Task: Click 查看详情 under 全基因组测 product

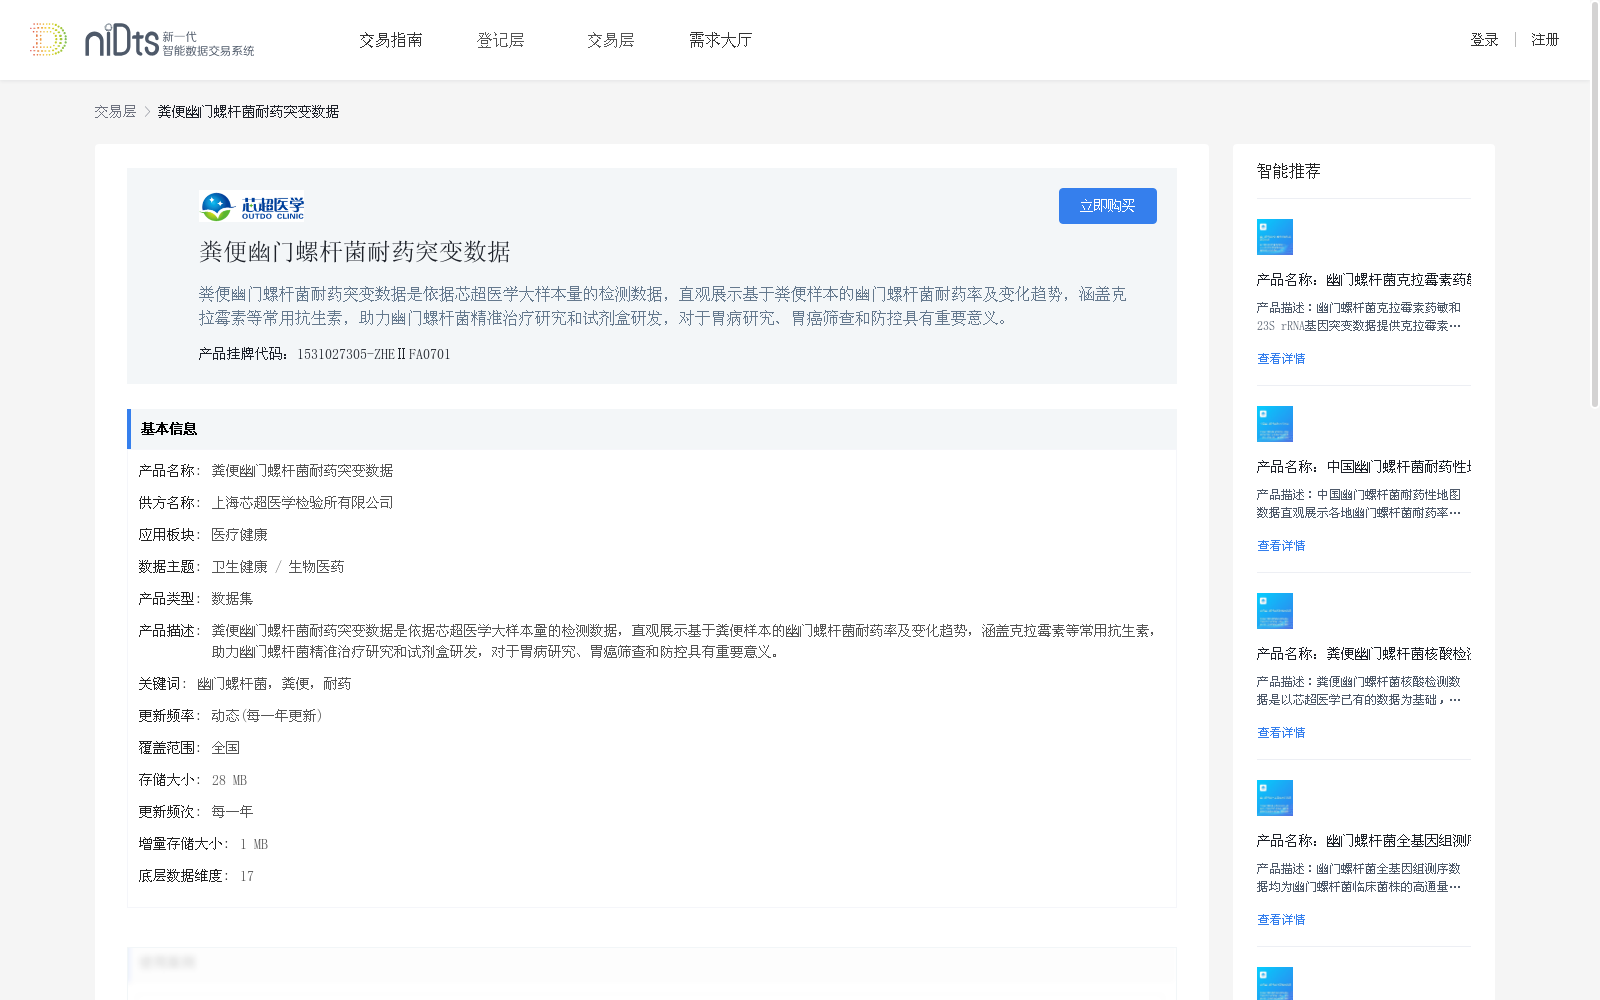Action: (1281, 920)
